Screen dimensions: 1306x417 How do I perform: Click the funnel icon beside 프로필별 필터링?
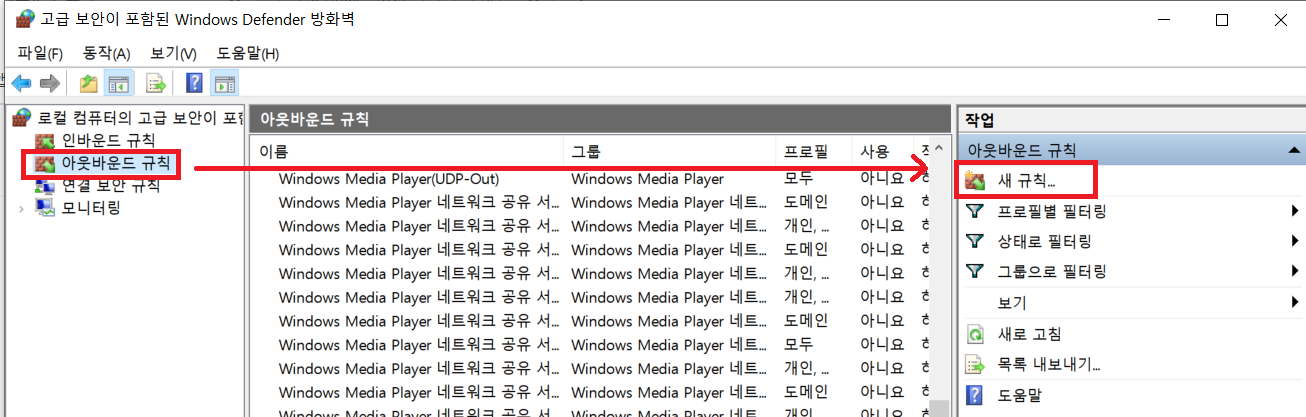[976, 212]
